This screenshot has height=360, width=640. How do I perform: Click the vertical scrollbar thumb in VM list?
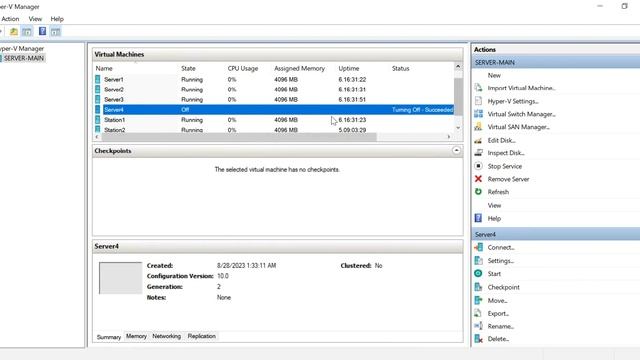pyautogui.click(x=458, y=96)
